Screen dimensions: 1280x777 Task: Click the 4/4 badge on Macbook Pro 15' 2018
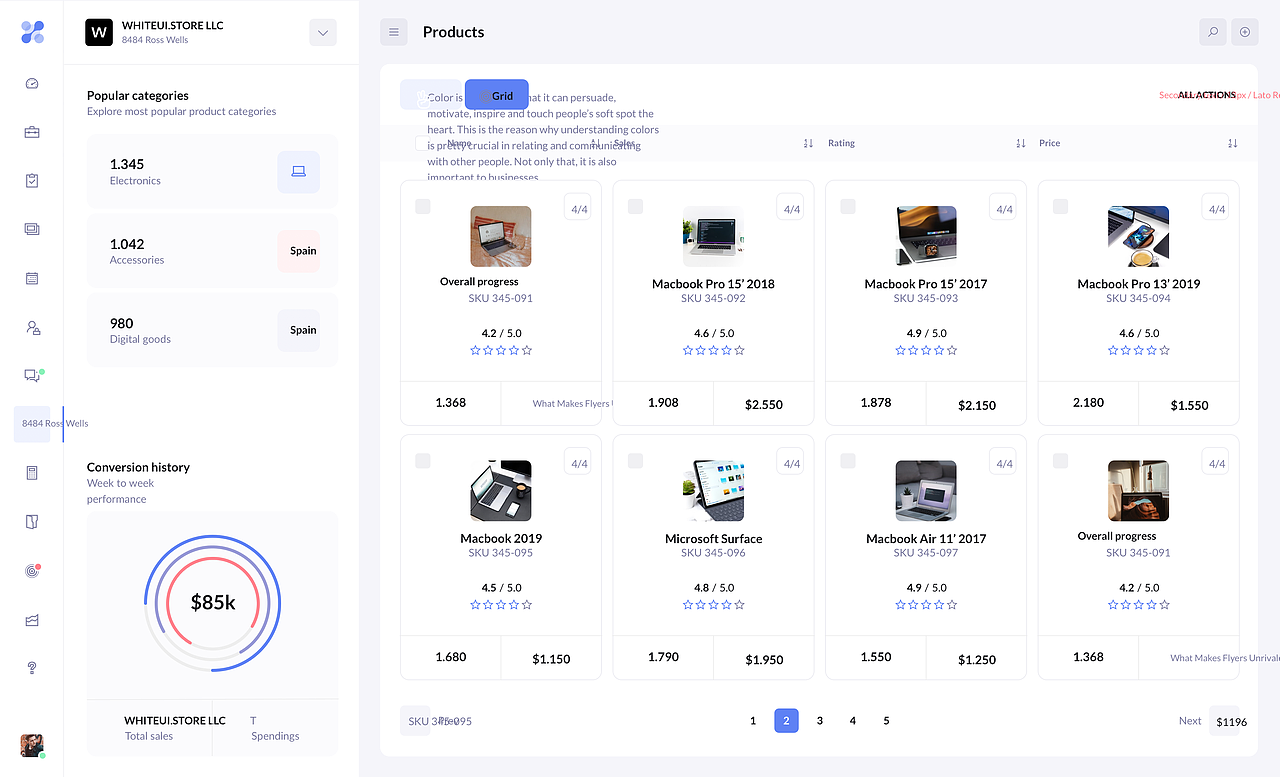pyautogui.click(x=792, y=208)
